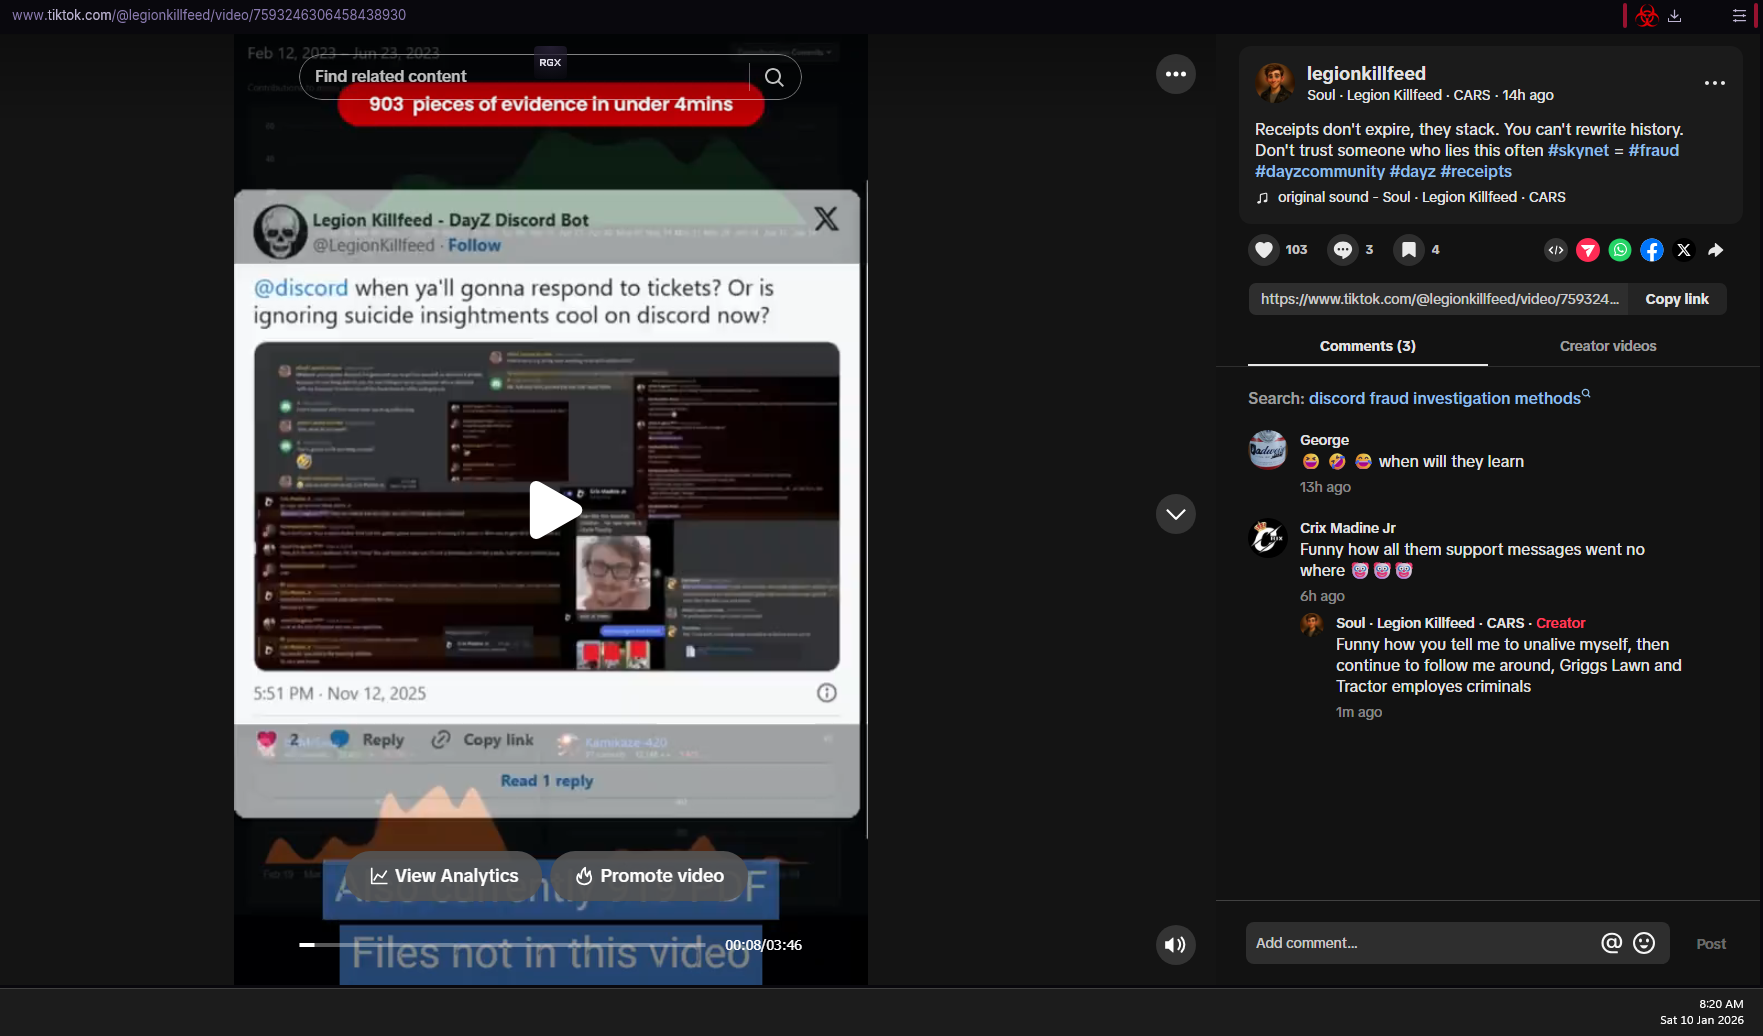Open original sound by Soul Legion Killfeed
The image size is (1763, 1036).
(1421, 197)
